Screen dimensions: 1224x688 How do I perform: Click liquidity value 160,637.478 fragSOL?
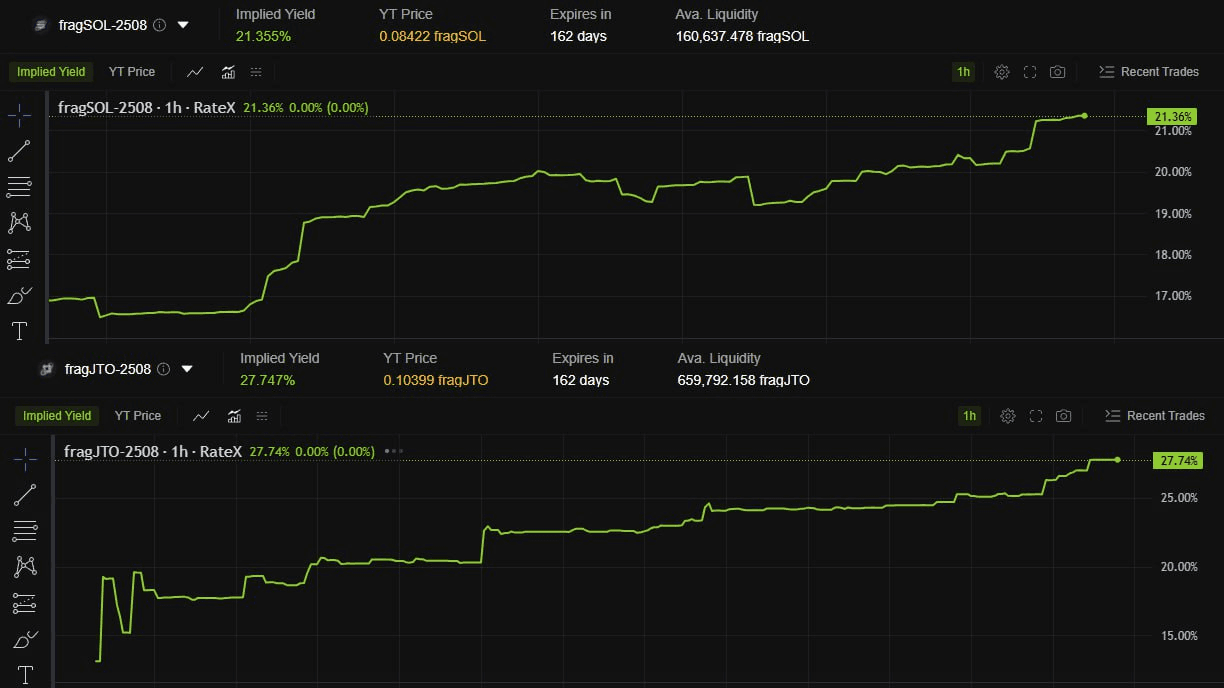(742, 36)
